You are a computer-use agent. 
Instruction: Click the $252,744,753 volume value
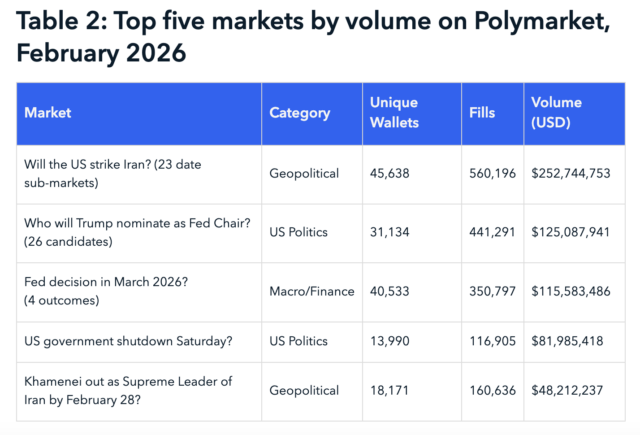coord(571,173)
